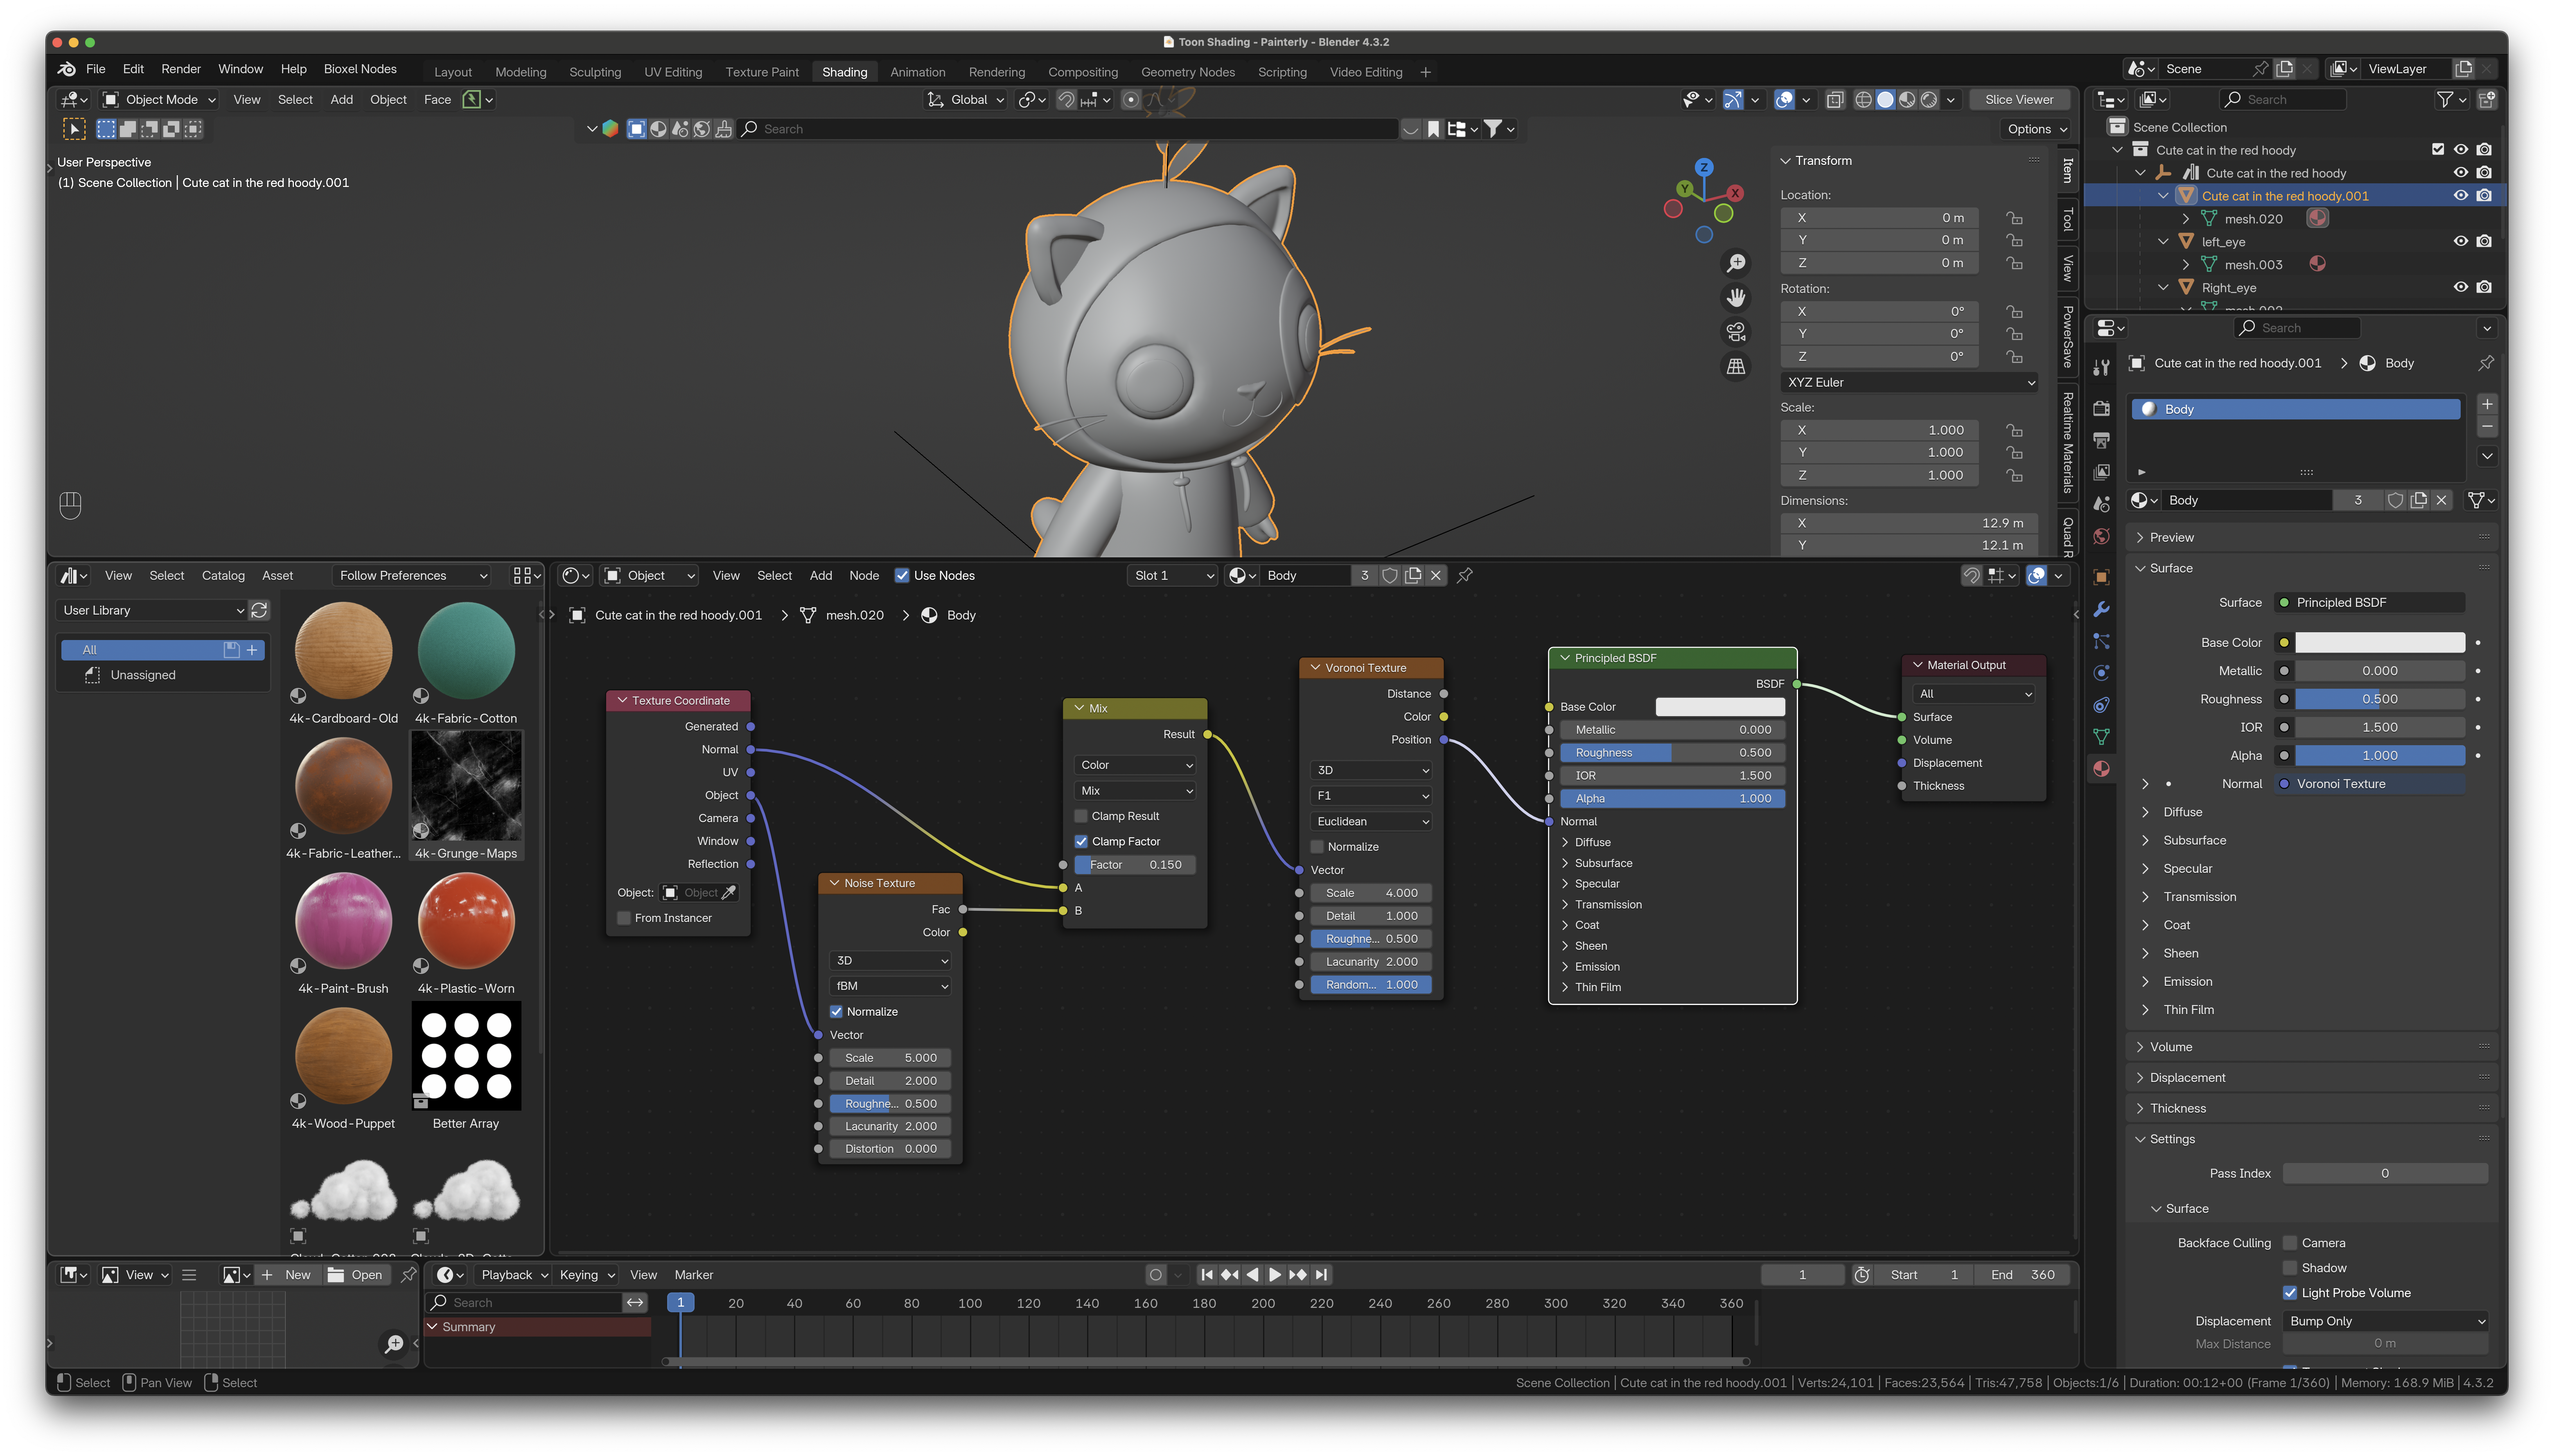This screenshot has height=1456, width=2554.
Task: Play the animation forward
Action: 1274,1275
